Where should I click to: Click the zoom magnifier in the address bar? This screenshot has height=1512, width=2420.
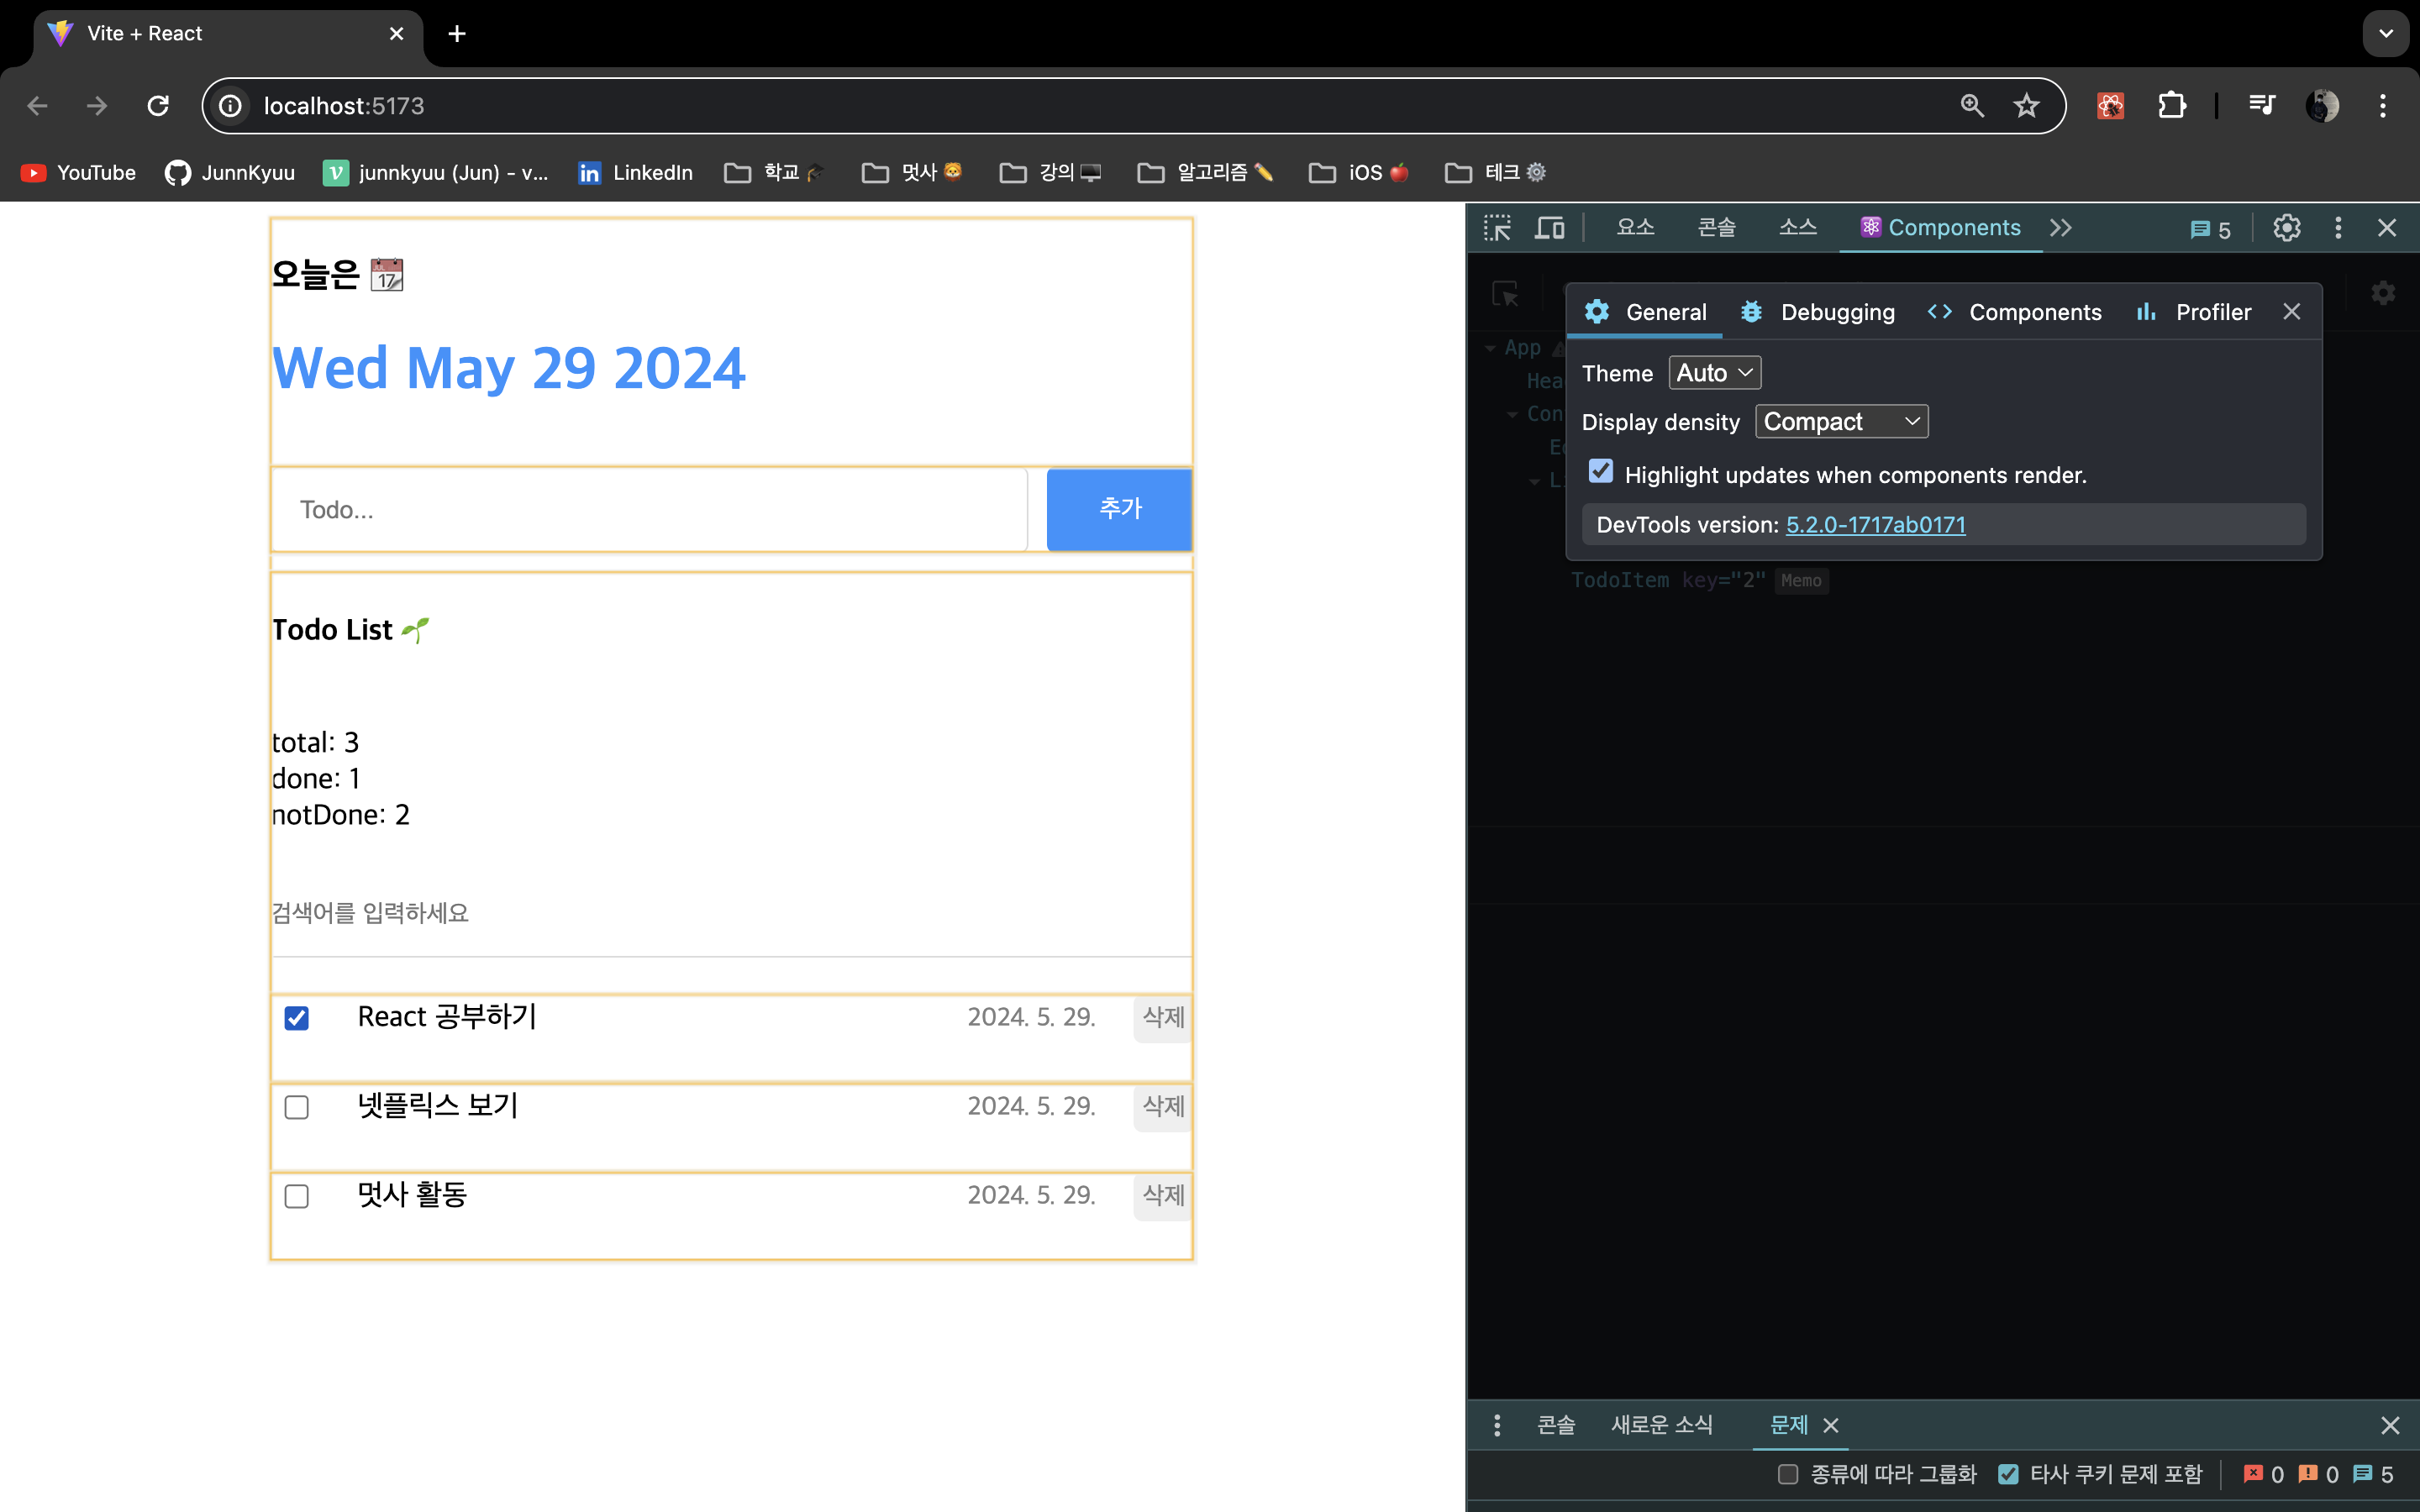click(x=1972, y=106)
